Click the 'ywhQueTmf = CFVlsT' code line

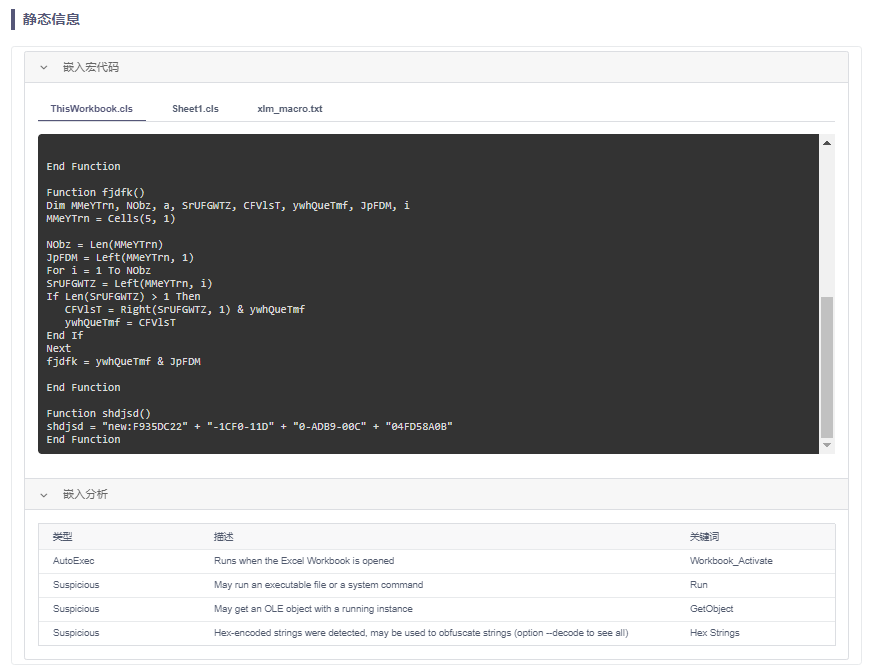[x=120, y=323]
